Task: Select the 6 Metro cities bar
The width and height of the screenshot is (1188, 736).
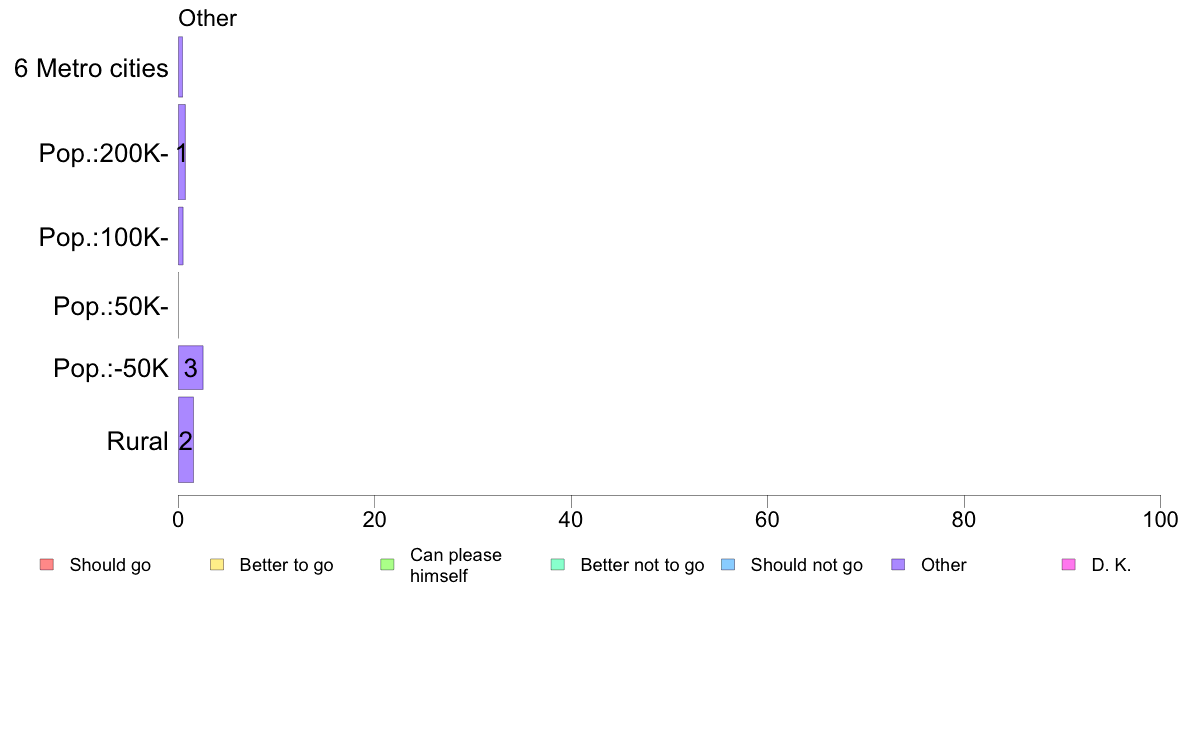Action: 180,67
